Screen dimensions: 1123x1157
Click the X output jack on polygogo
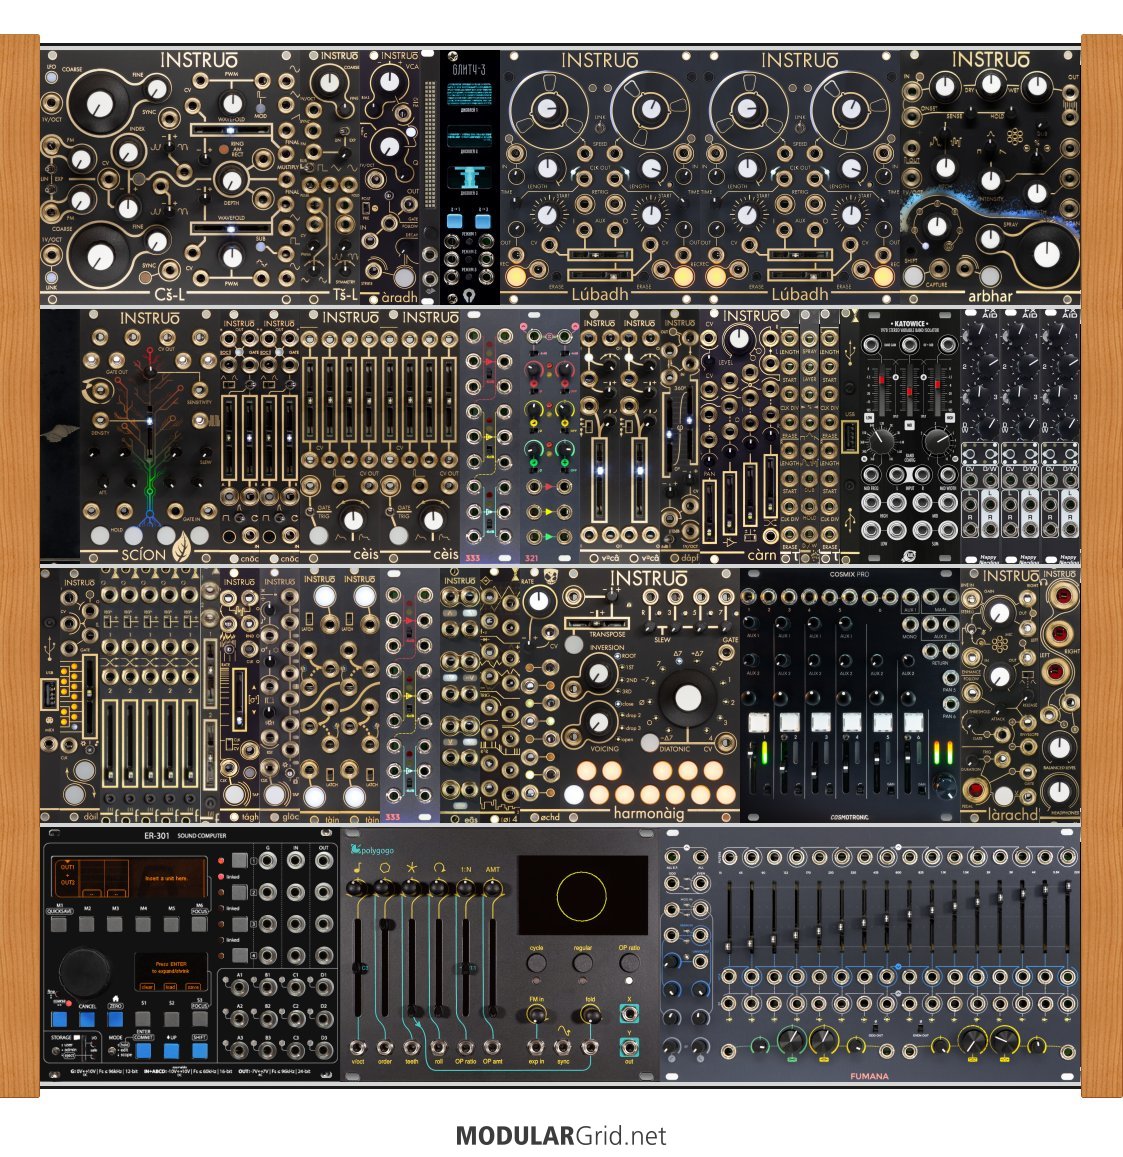point(629,1013)
